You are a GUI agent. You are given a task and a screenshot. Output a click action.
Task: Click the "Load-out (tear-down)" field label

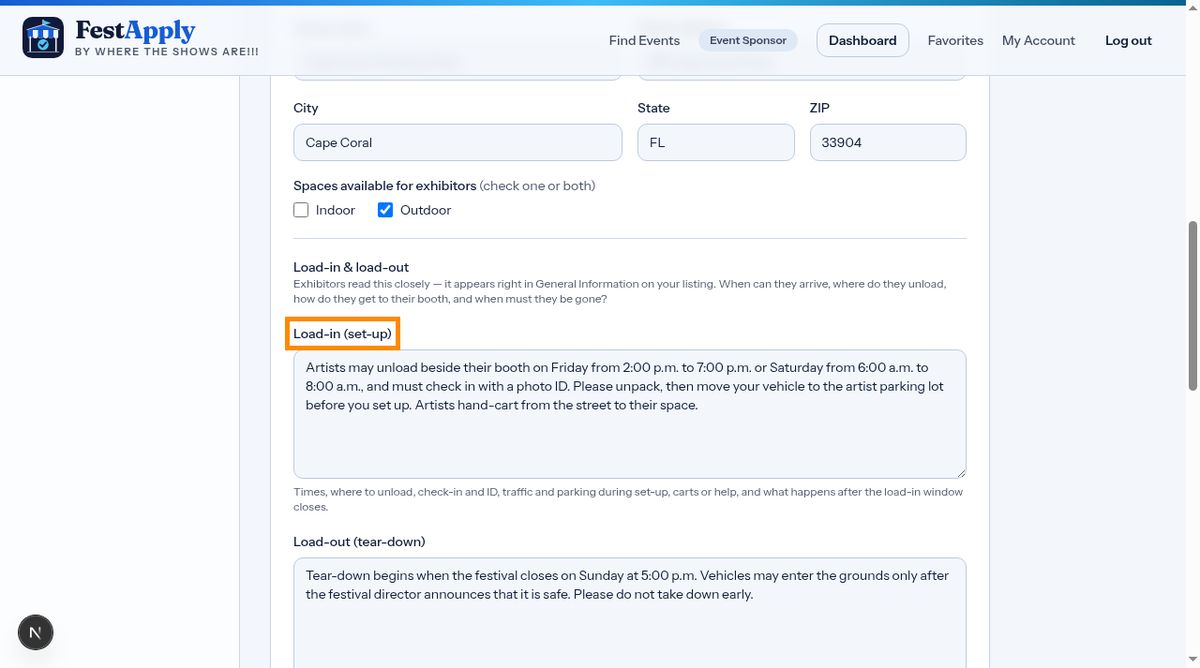pyautogui.click(x=359, y=542)
